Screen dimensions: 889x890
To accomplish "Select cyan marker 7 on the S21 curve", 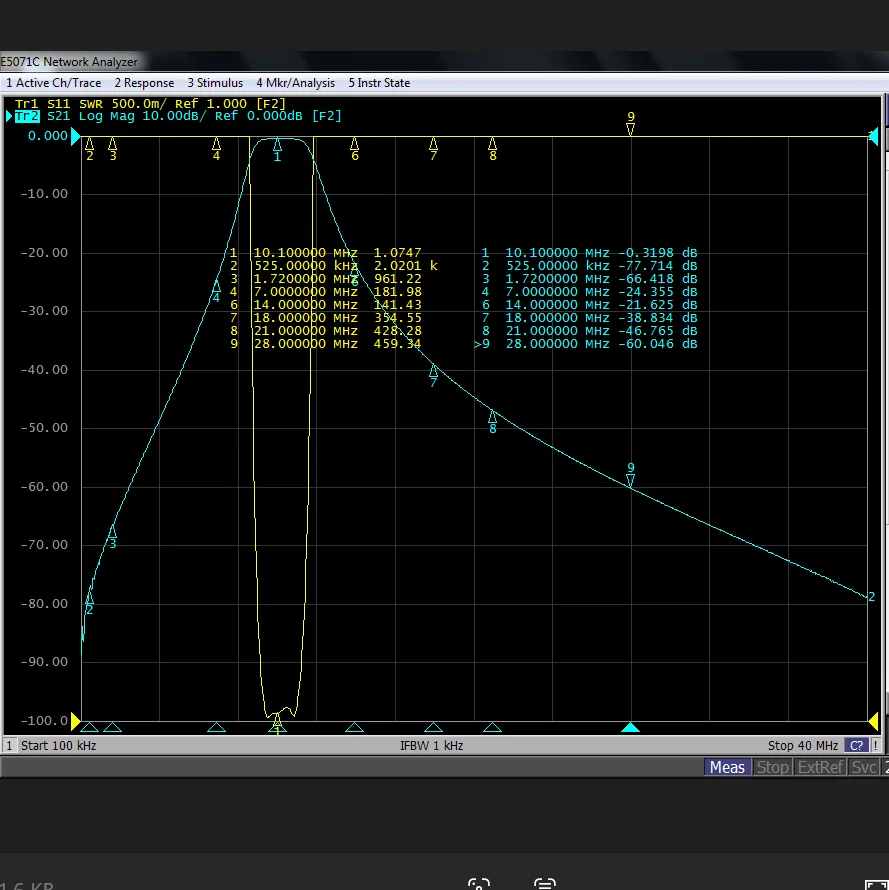I will click(434, 376).
